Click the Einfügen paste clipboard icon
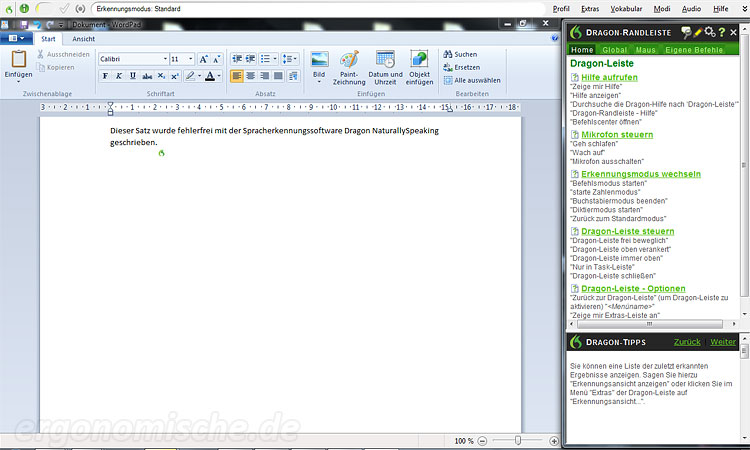750x450 pixels. coord(19,59)
